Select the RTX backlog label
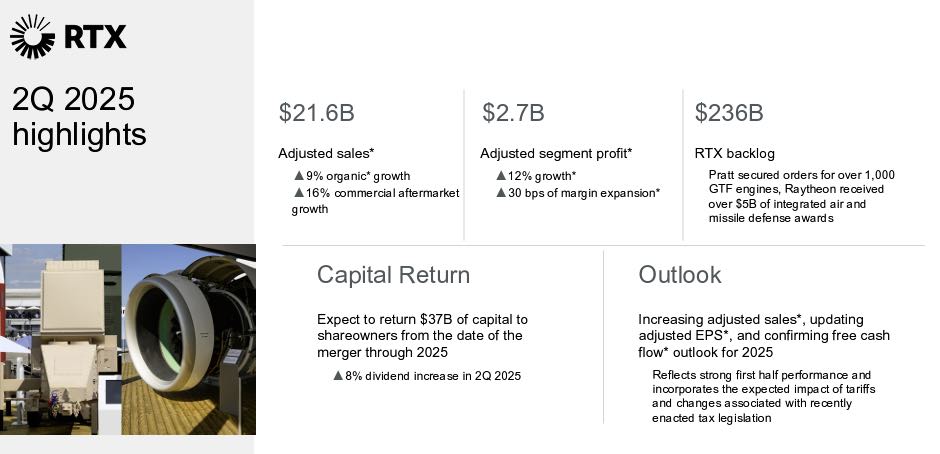 tap(734, 154)
